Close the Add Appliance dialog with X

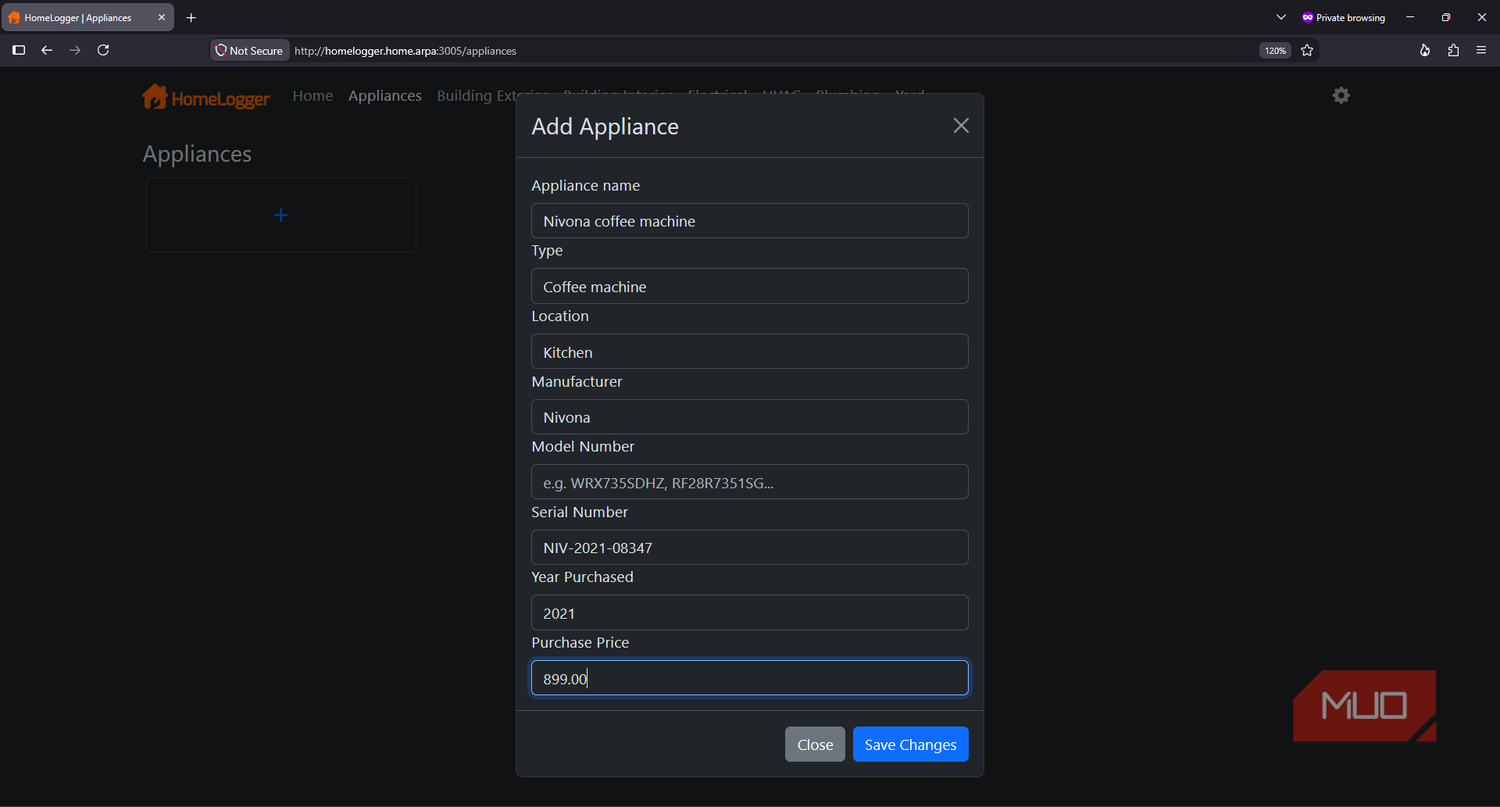(961, 125)
